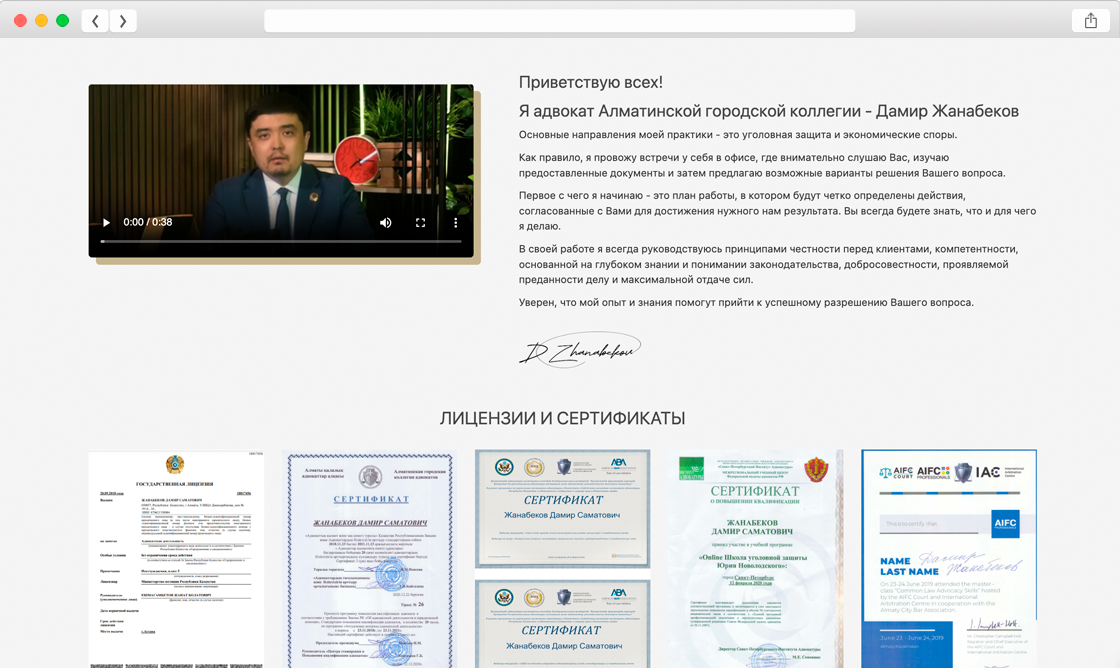The height and width of the screenshot is (668, 1120).
Task: Click the video frame showing the lawyer
Action: click(x=281, y=150)
